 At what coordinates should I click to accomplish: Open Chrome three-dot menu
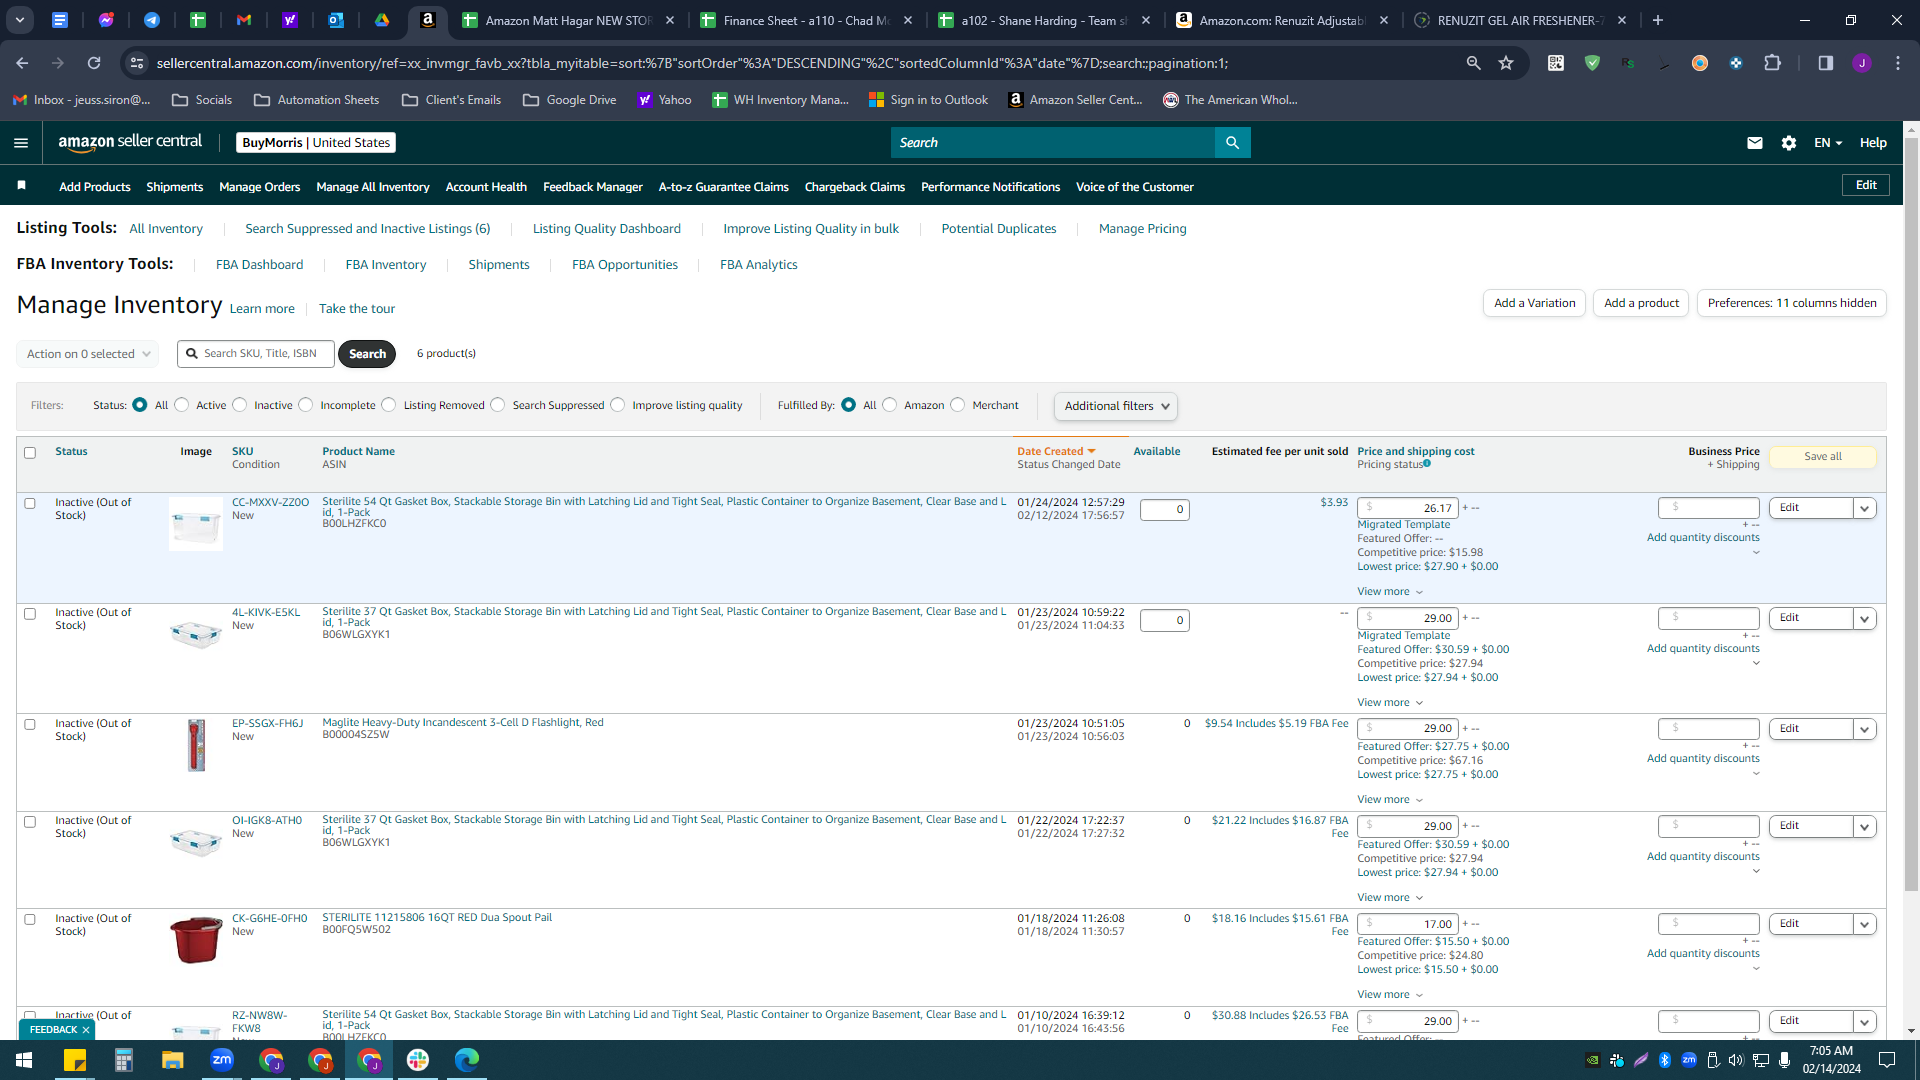(x=1898, y=63)
